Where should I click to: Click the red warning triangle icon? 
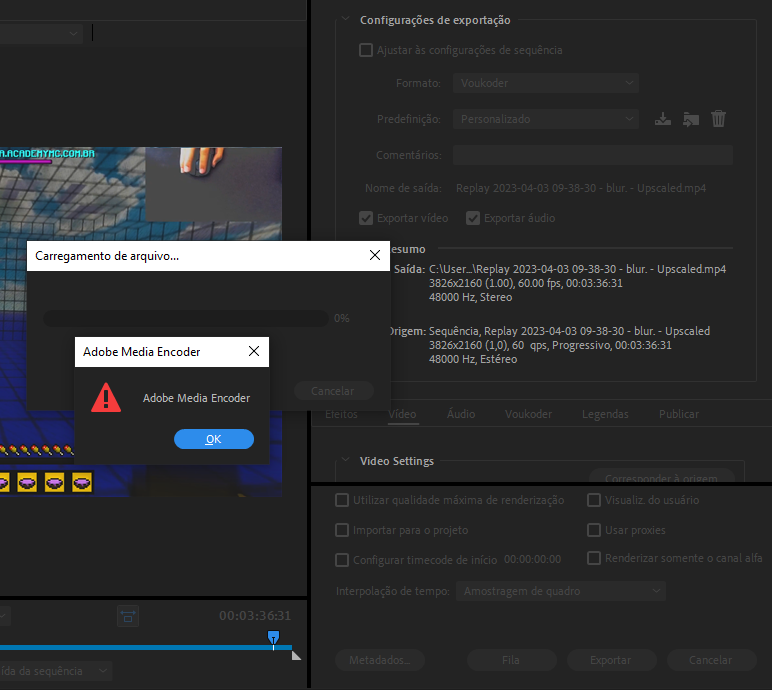106,398
